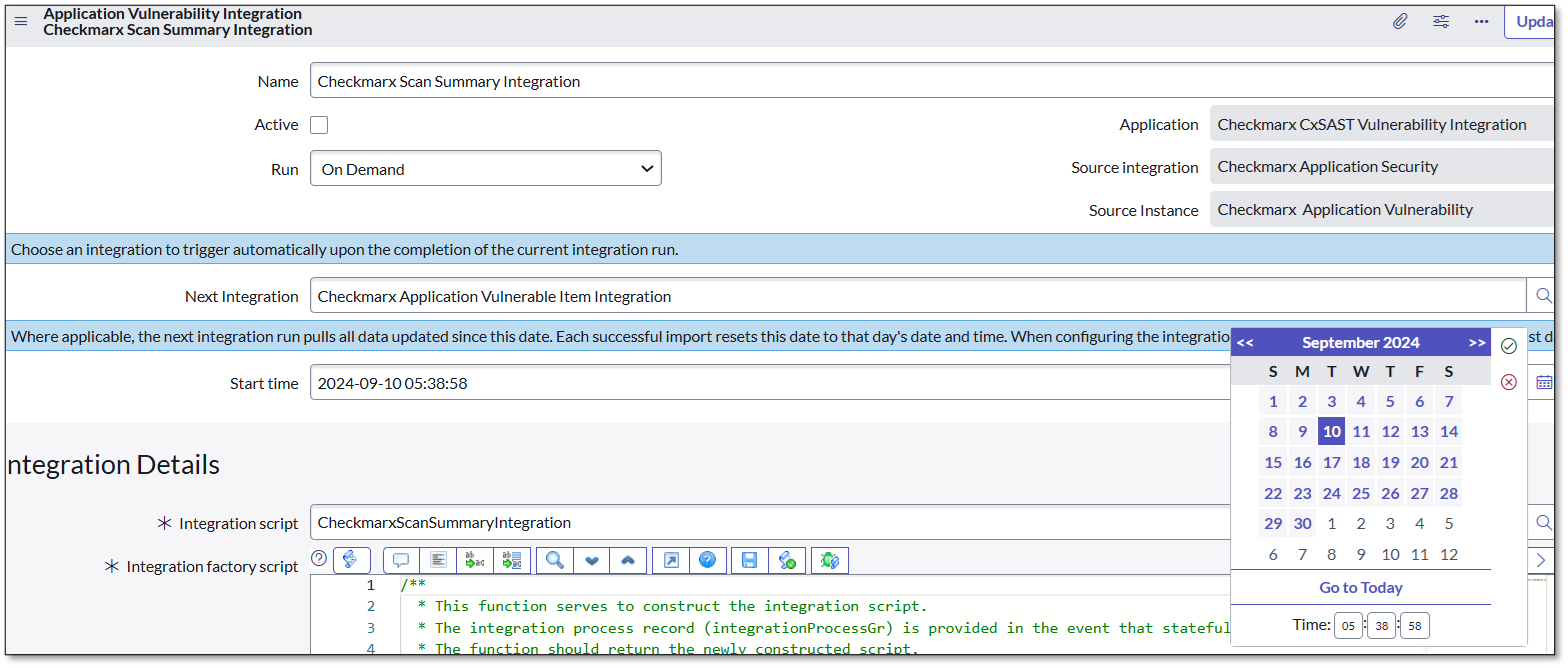Click the Next Integration input field
The height and width of the screenshot is (668, 1568).
pyautogui.click(x=917, y=296)
